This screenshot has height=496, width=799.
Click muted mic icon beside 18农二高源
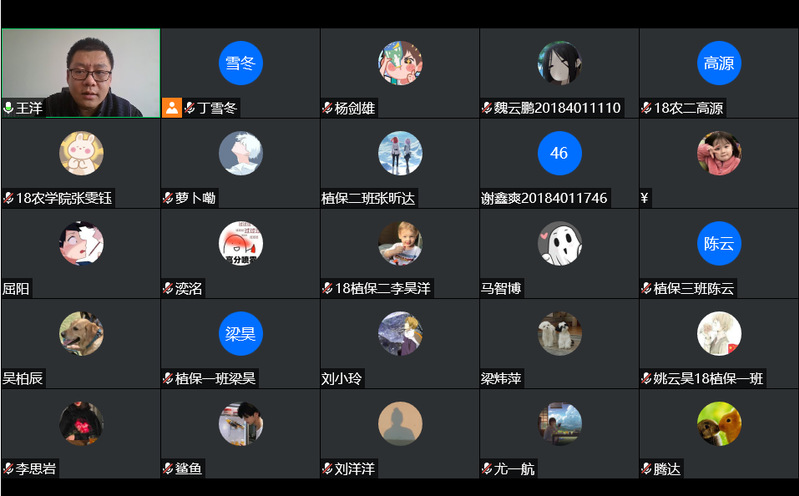646,108
